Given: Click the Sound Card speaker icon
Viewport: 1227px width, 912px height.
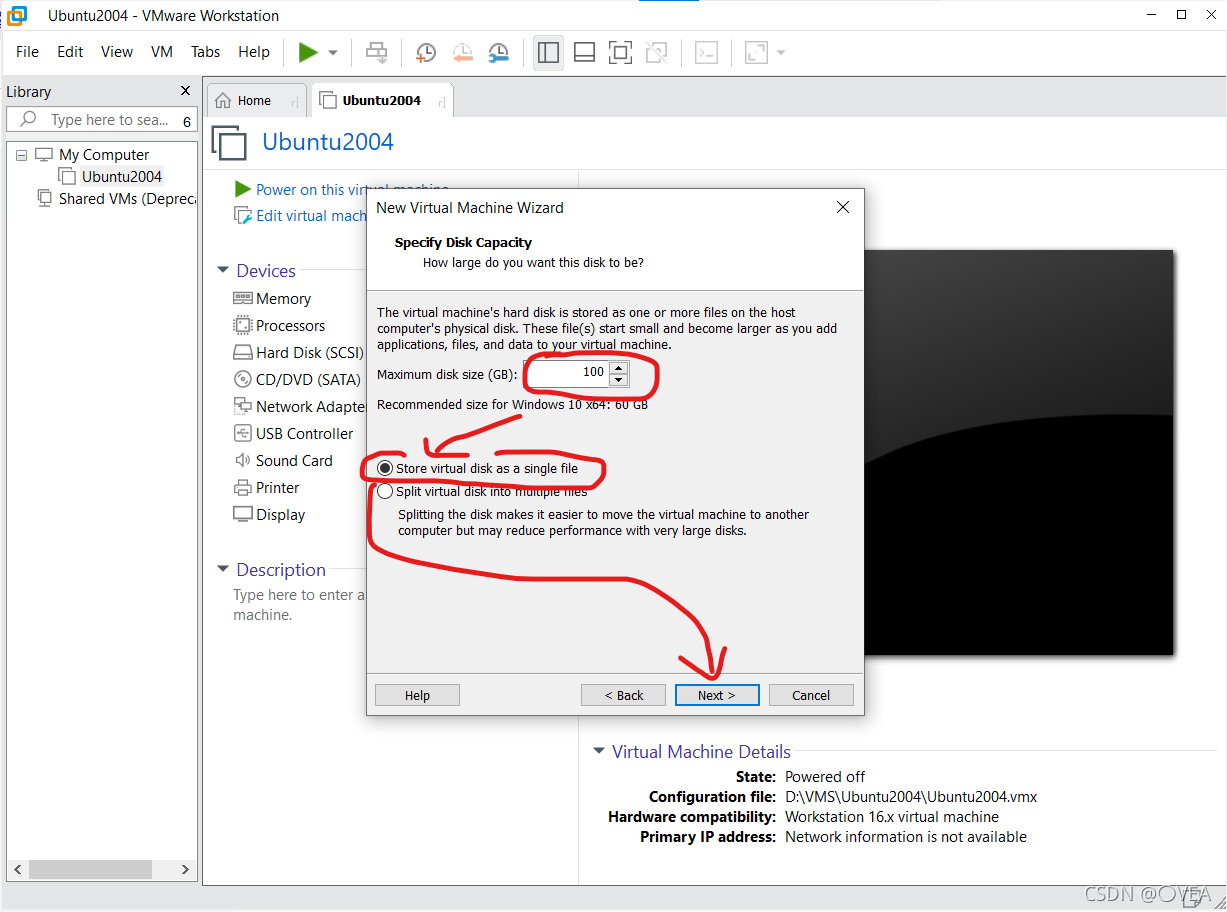Looking at the screenshot, I should pyautogui.click(x=243, y=461).
